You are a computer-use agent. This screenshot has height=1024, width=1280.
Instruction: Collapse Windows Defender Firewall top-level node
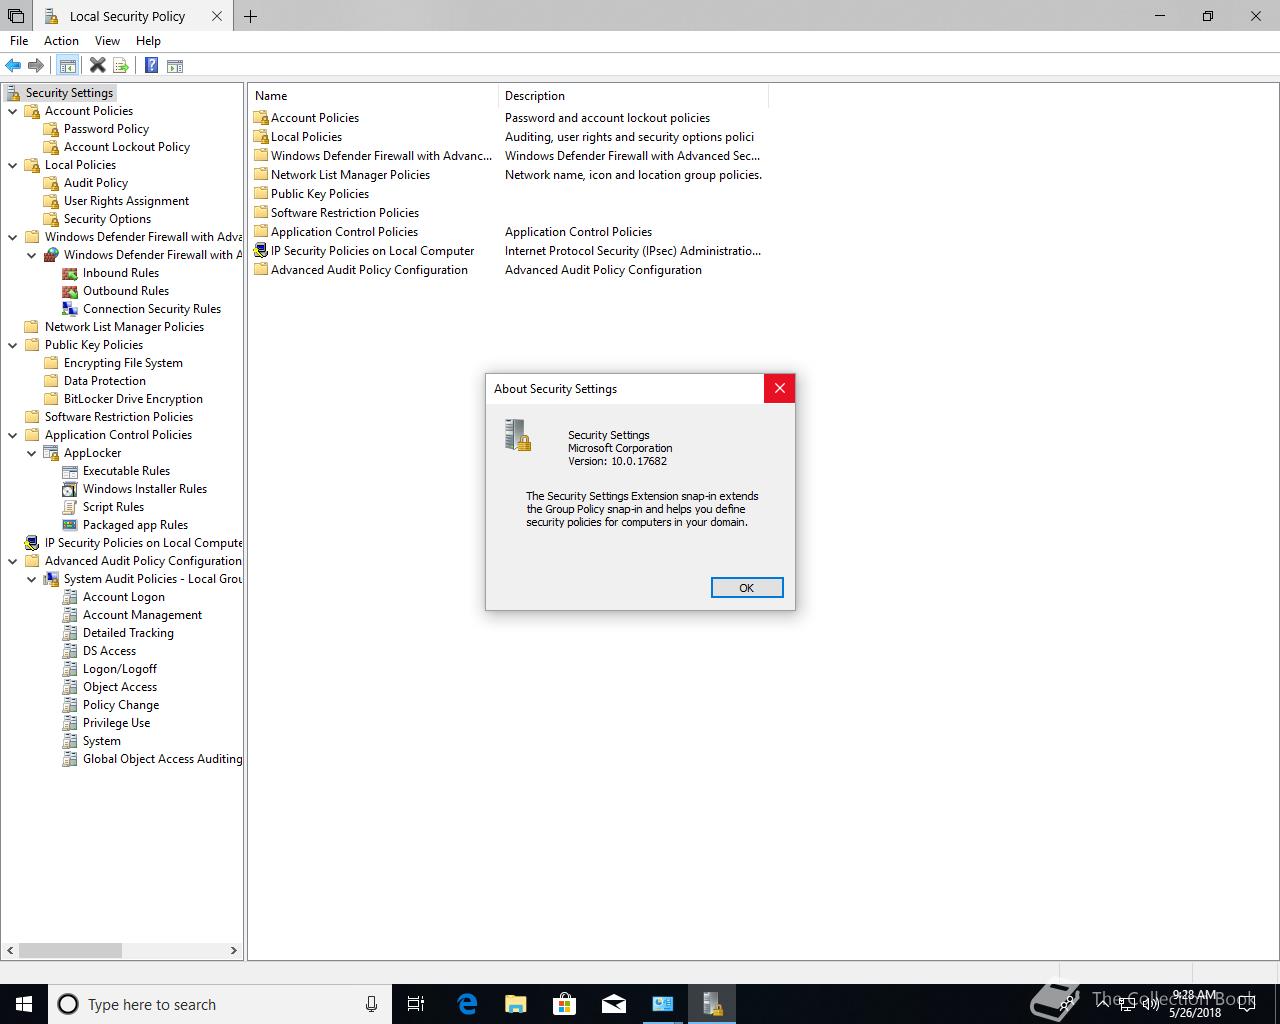coord(13,237)
